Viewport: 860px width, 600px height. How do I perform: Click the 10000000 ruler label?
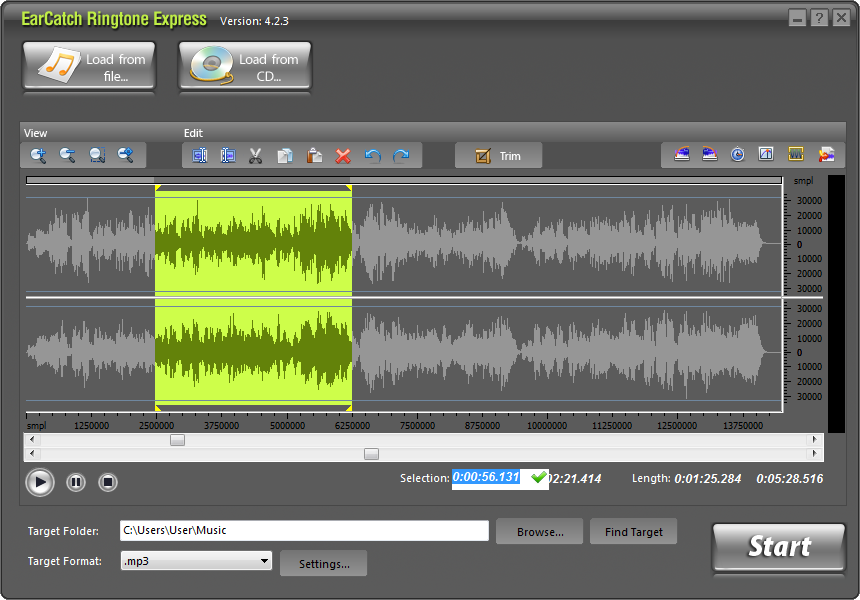point(547,426)
